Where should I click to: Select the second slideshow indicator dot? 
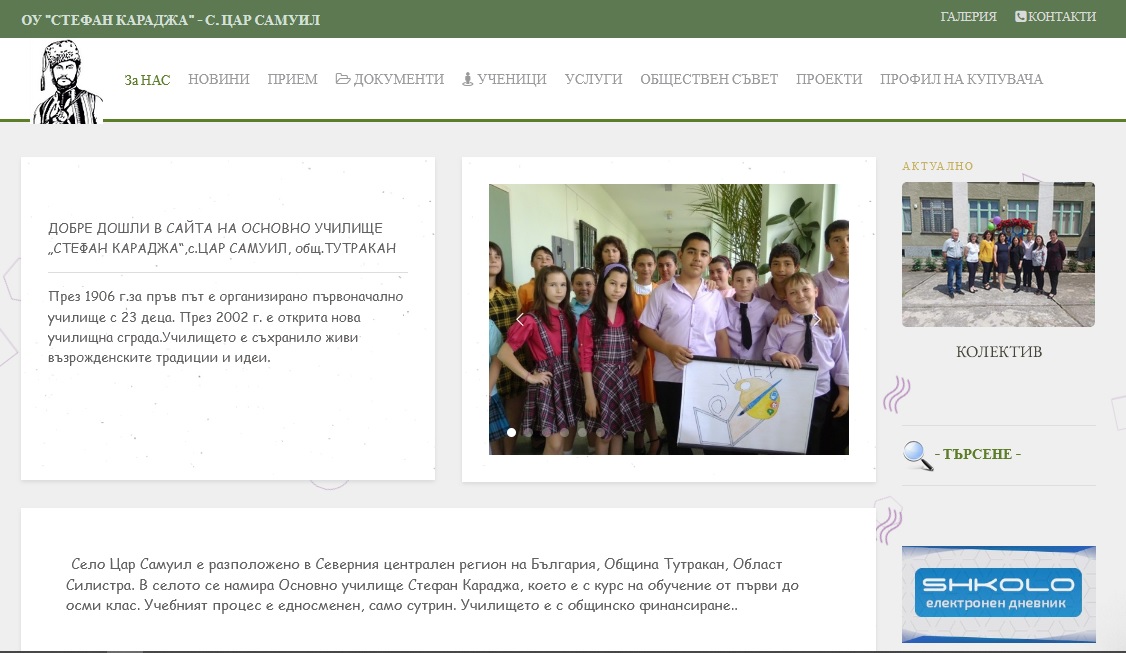pyautogui.click(x=529, y=432)
